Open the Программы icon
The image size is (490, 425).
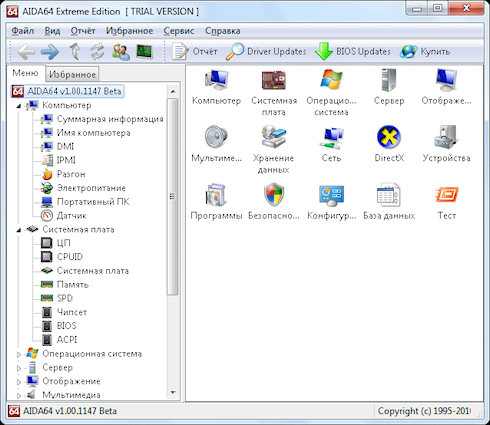[216, 202]
